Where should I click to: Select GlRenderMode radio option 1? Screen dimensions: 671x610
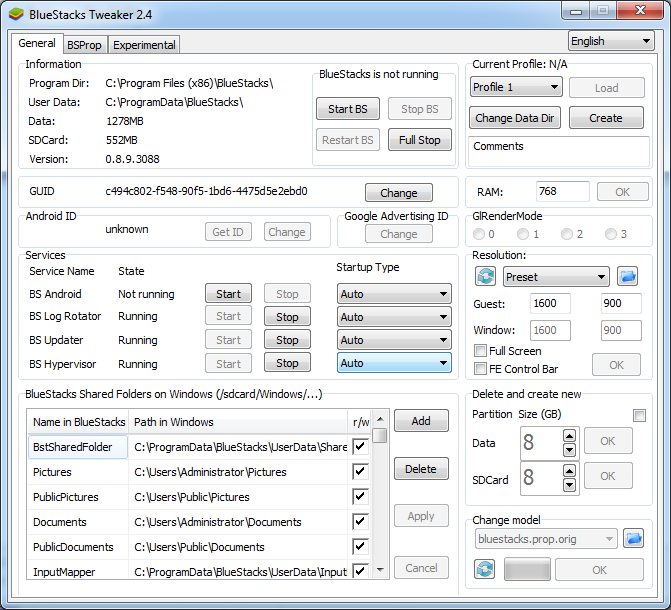pos(523,234)
